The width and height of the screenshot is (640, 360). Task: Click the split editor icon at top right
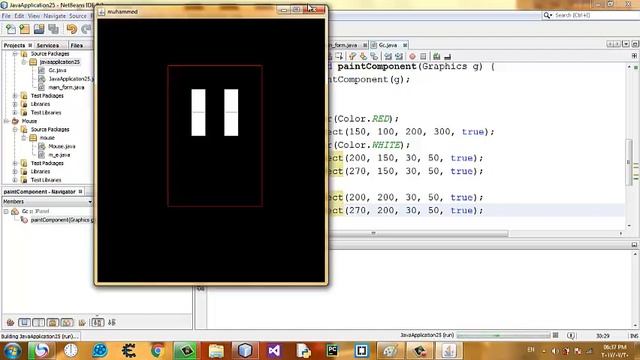[x=634, y=56]
